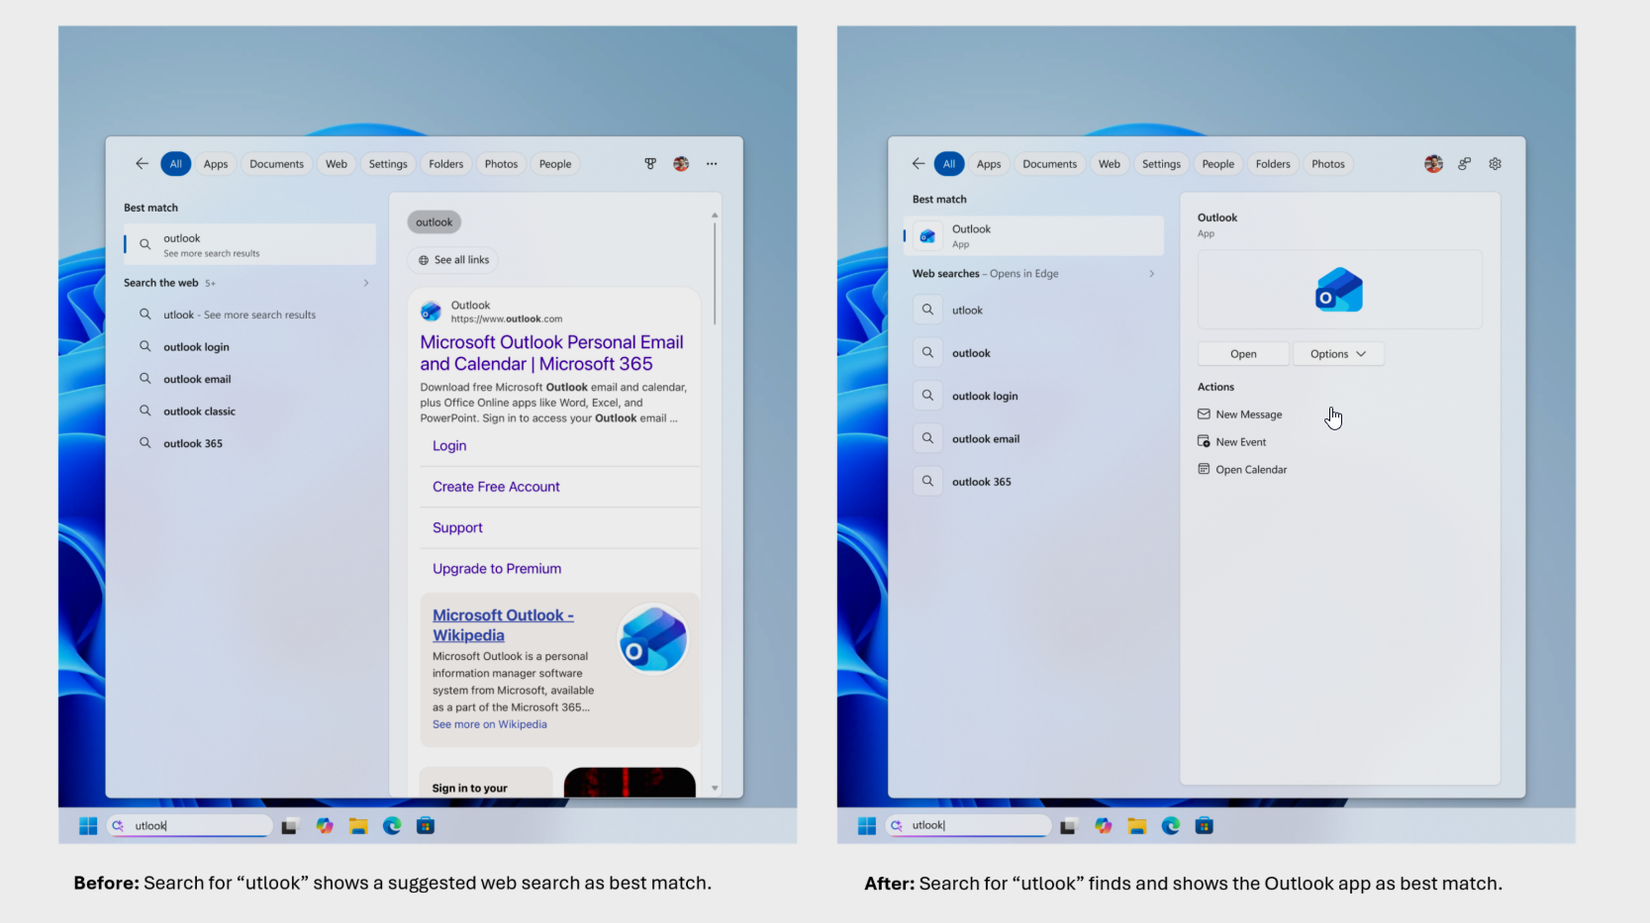Select Outlook App best match in After panel
This screenshot has height=923, width=1650.
click(x=1034, y=236)
